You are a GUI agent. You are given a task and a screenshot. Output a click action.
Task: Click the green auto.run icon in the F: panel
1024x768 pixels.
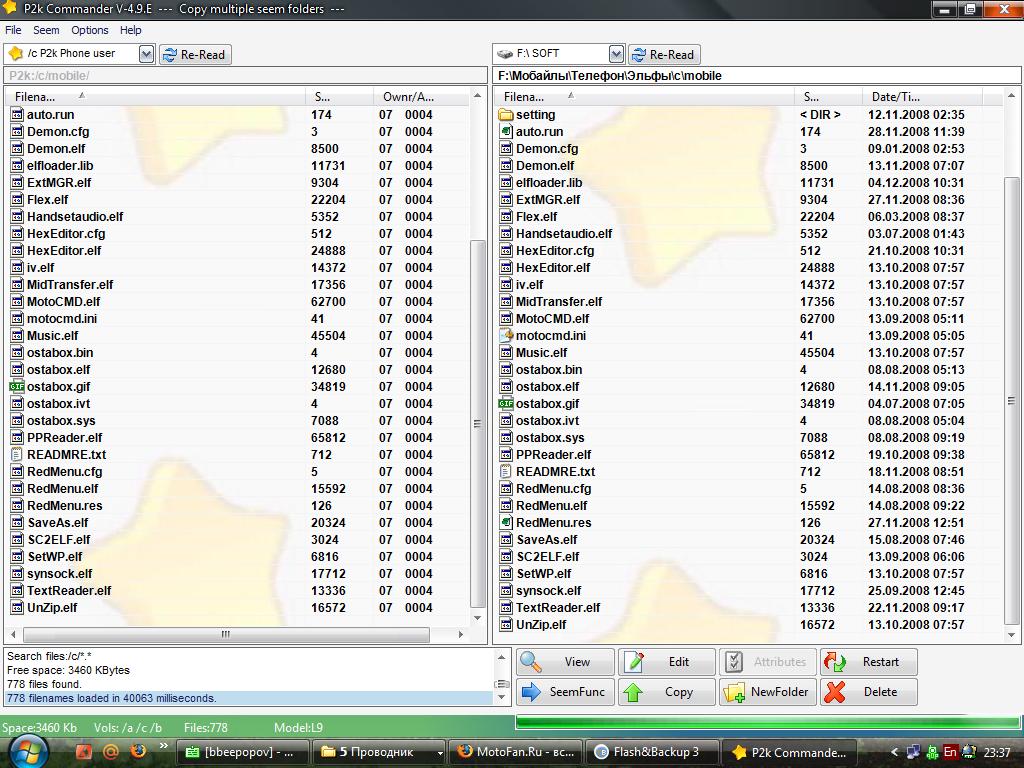[x=505, y=132]
